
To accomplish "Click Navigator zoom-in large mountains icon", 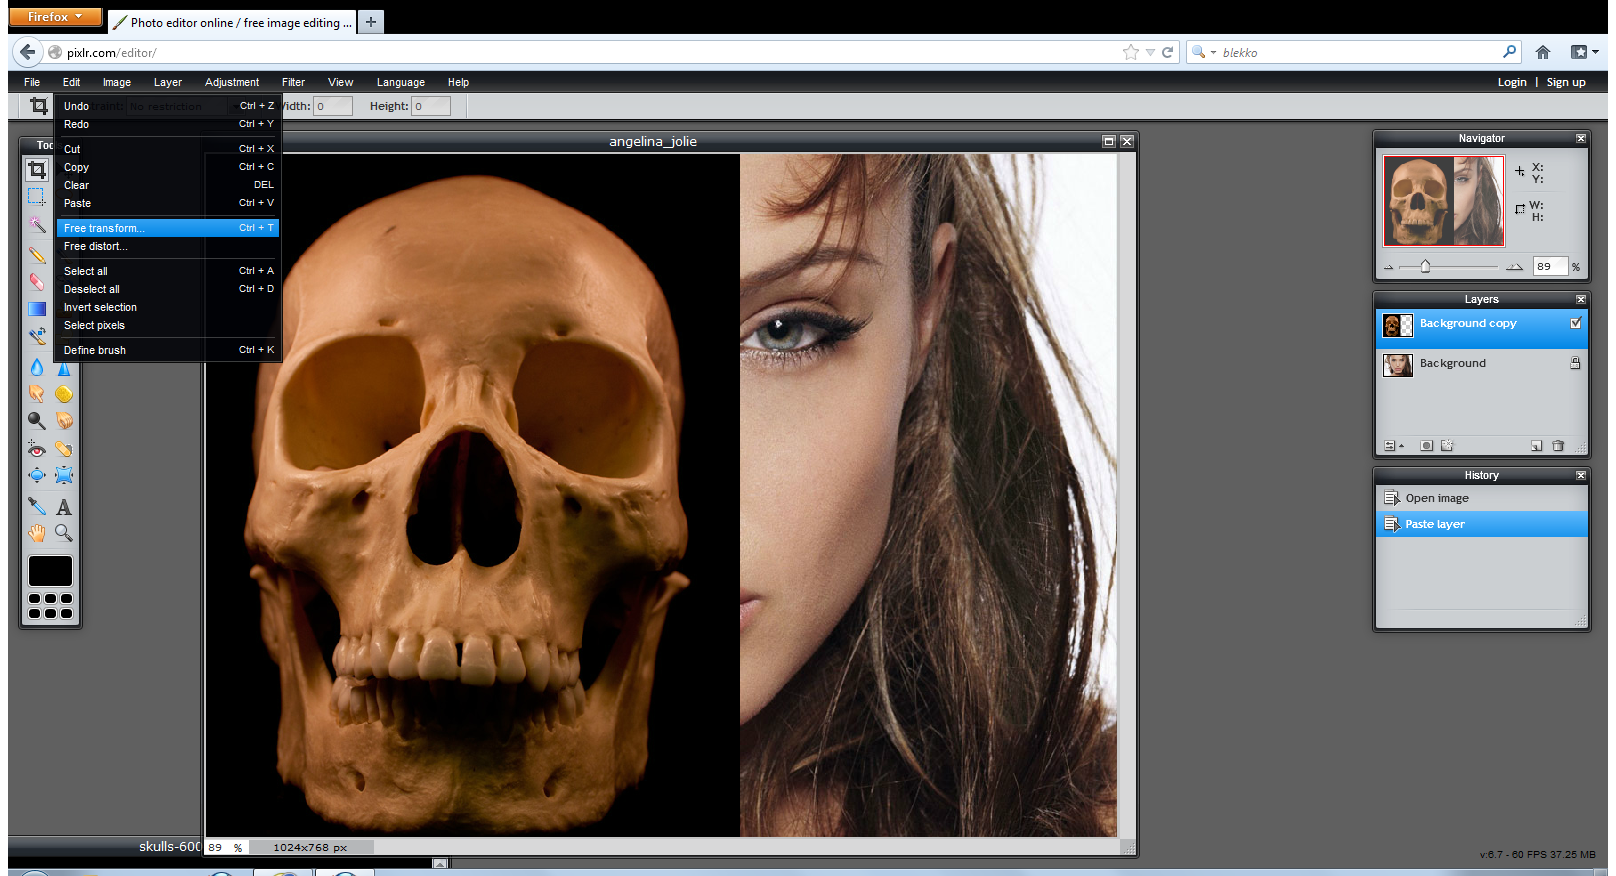I will click(1514, 266).
